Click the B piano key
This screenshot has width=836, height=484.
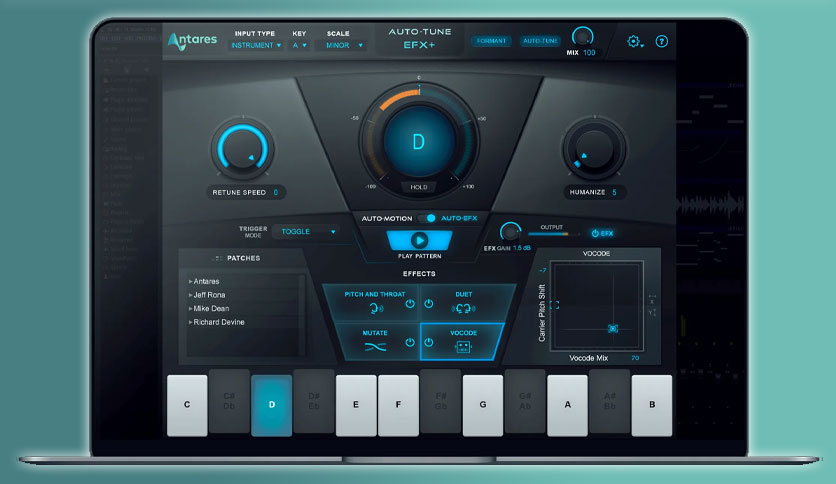click(652, 405)
